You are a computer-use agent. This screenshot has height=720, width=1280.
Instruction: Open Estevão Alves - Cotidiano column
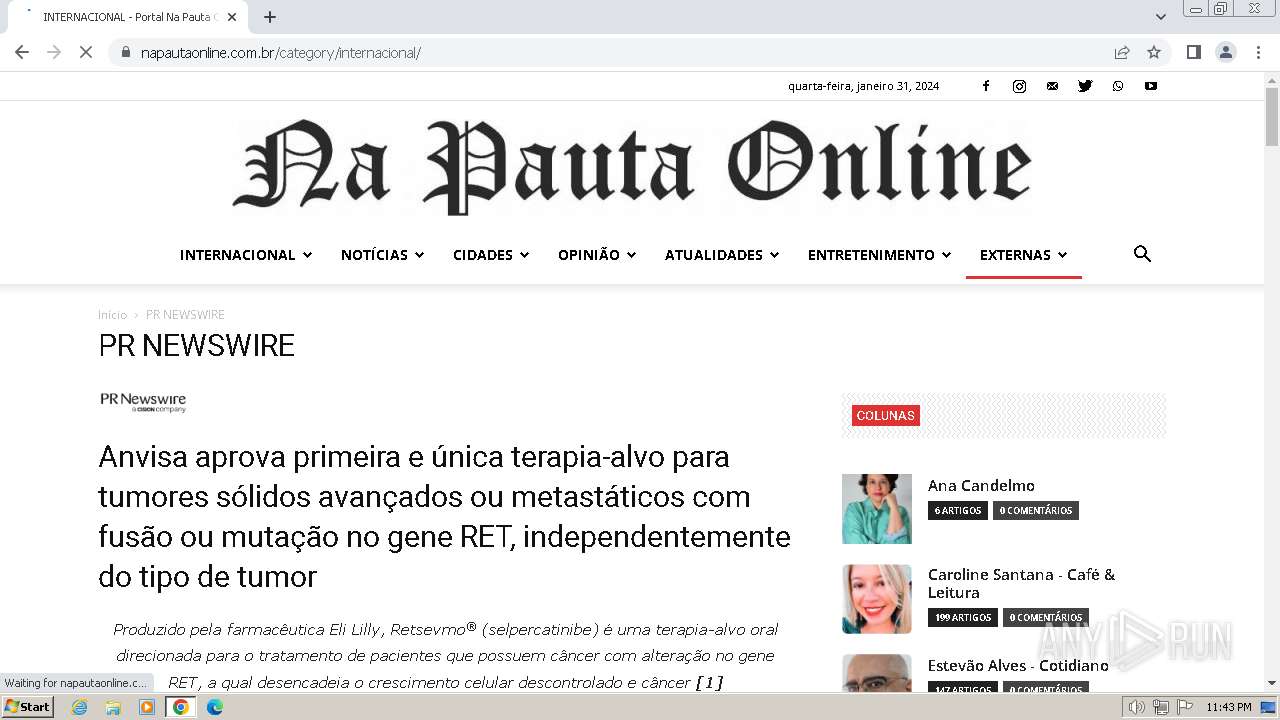pyautogui.click(x=1018, y=665)
